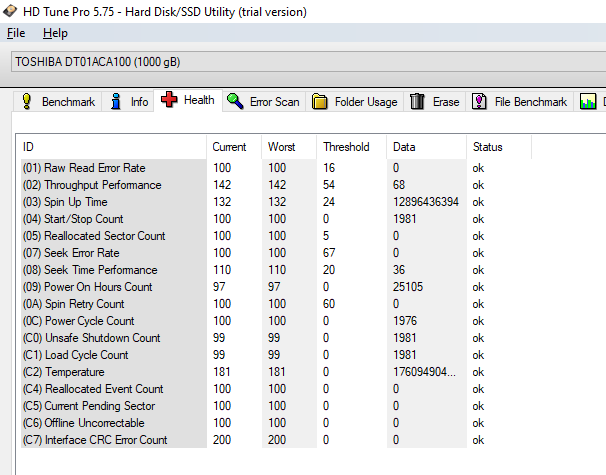This screenshot has width=606, height=475.
Task: Switch to the Erase tab
Action: click(x=435, y=102)
